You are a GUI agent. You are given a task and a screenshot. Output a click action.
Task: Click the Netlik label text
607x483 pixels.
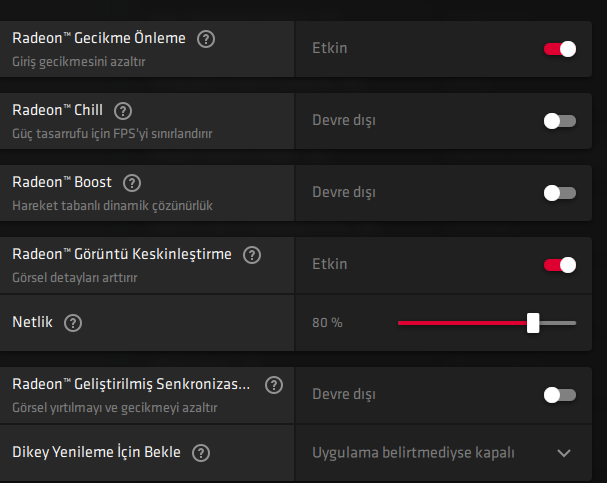pyautogui.click(x=33, y=323)
